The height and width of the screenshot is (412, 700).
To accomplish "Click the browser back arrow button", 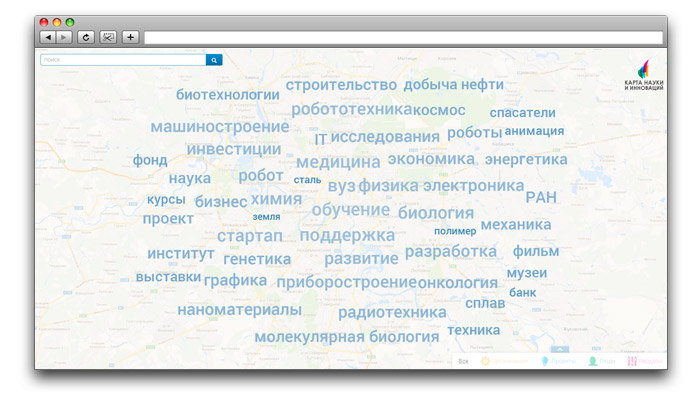I will click(48, 37).
